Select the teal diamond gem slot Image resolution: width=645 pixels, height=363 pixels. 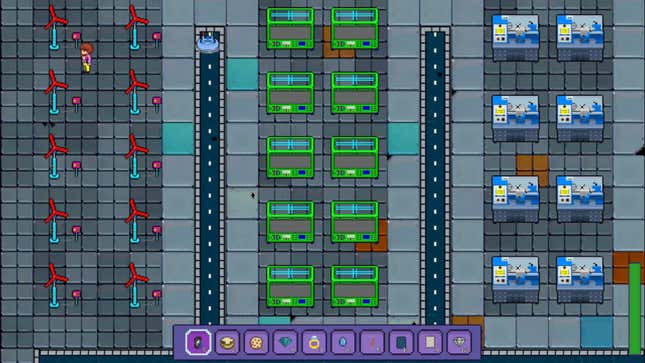point(285,342)
